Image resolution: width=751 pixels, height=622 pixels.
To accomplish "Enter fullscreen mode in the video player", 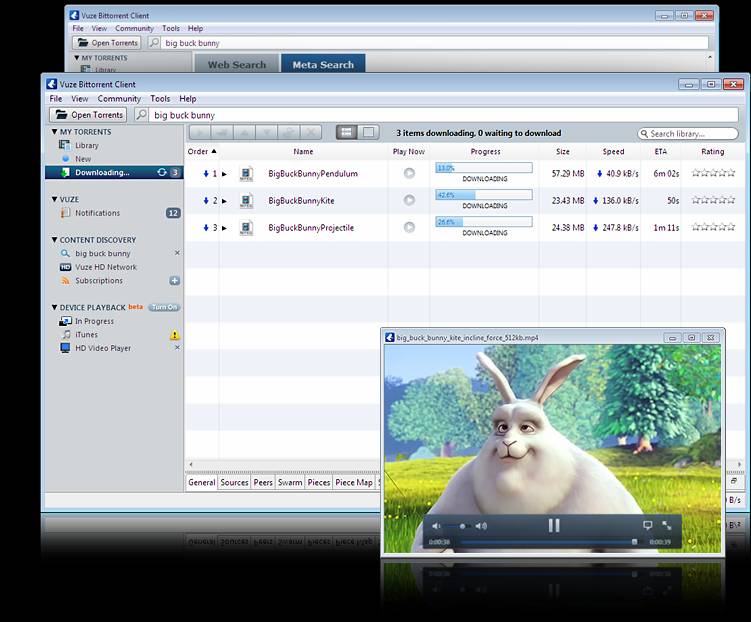I will point(667,525).
